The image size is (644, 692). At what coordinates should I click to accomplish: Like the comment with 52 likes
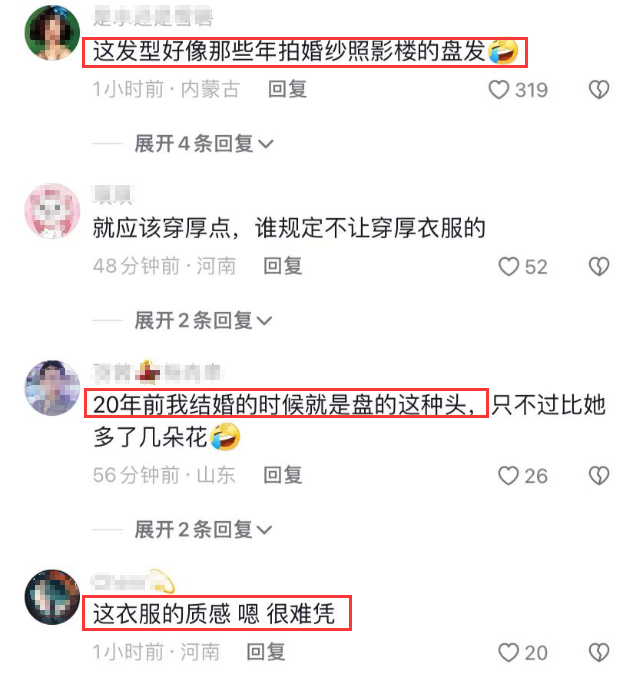(508, 267)
